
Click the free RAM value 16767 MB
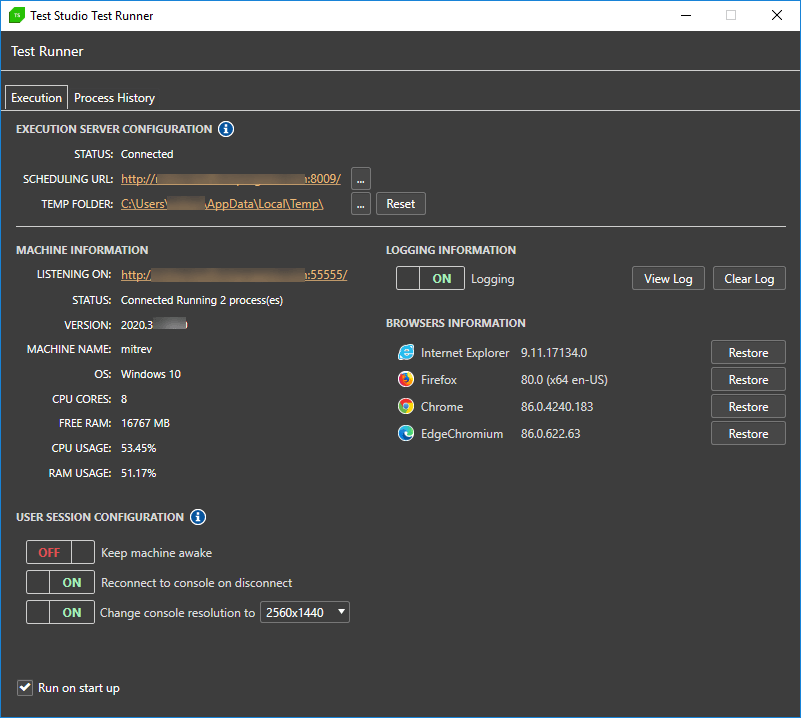(145, 423)
